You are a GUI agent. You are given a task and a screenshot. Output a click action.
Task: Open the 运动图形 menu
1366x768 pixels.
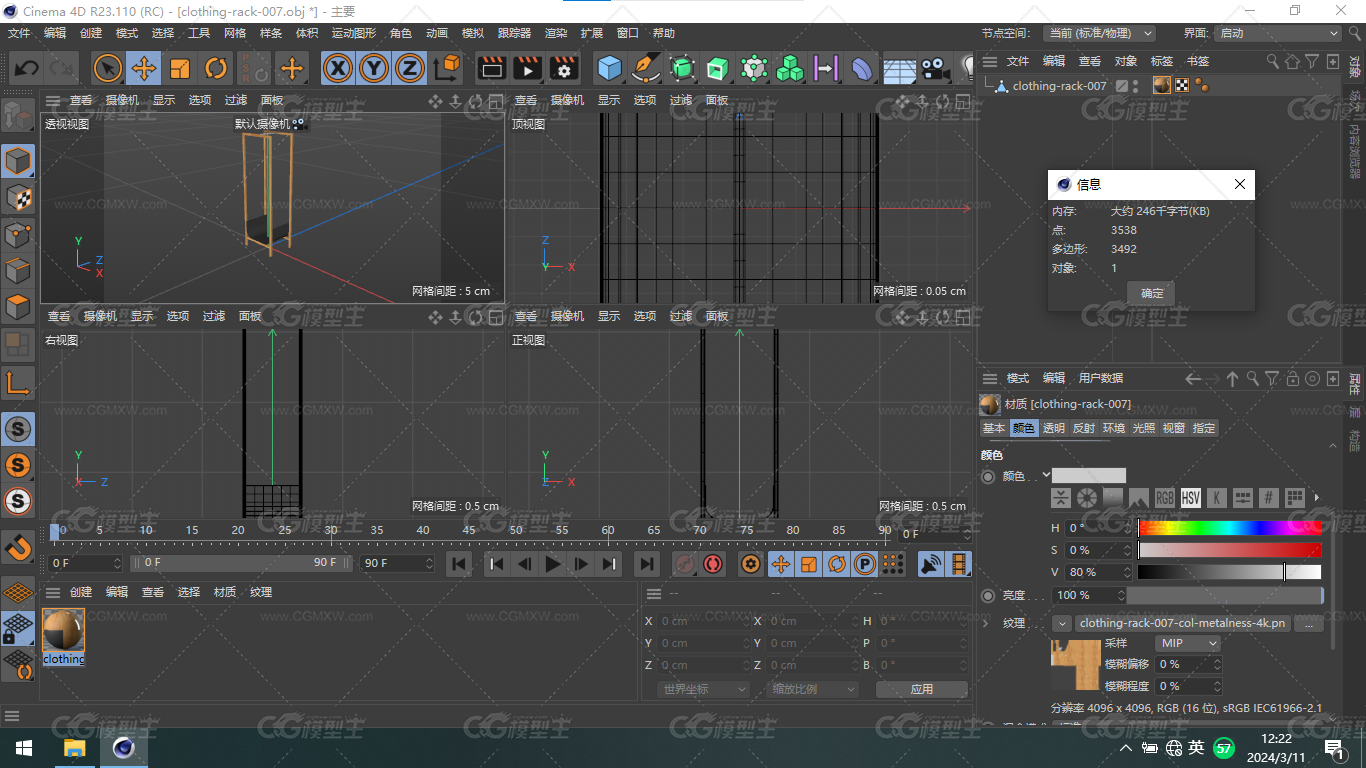(354, 33)
